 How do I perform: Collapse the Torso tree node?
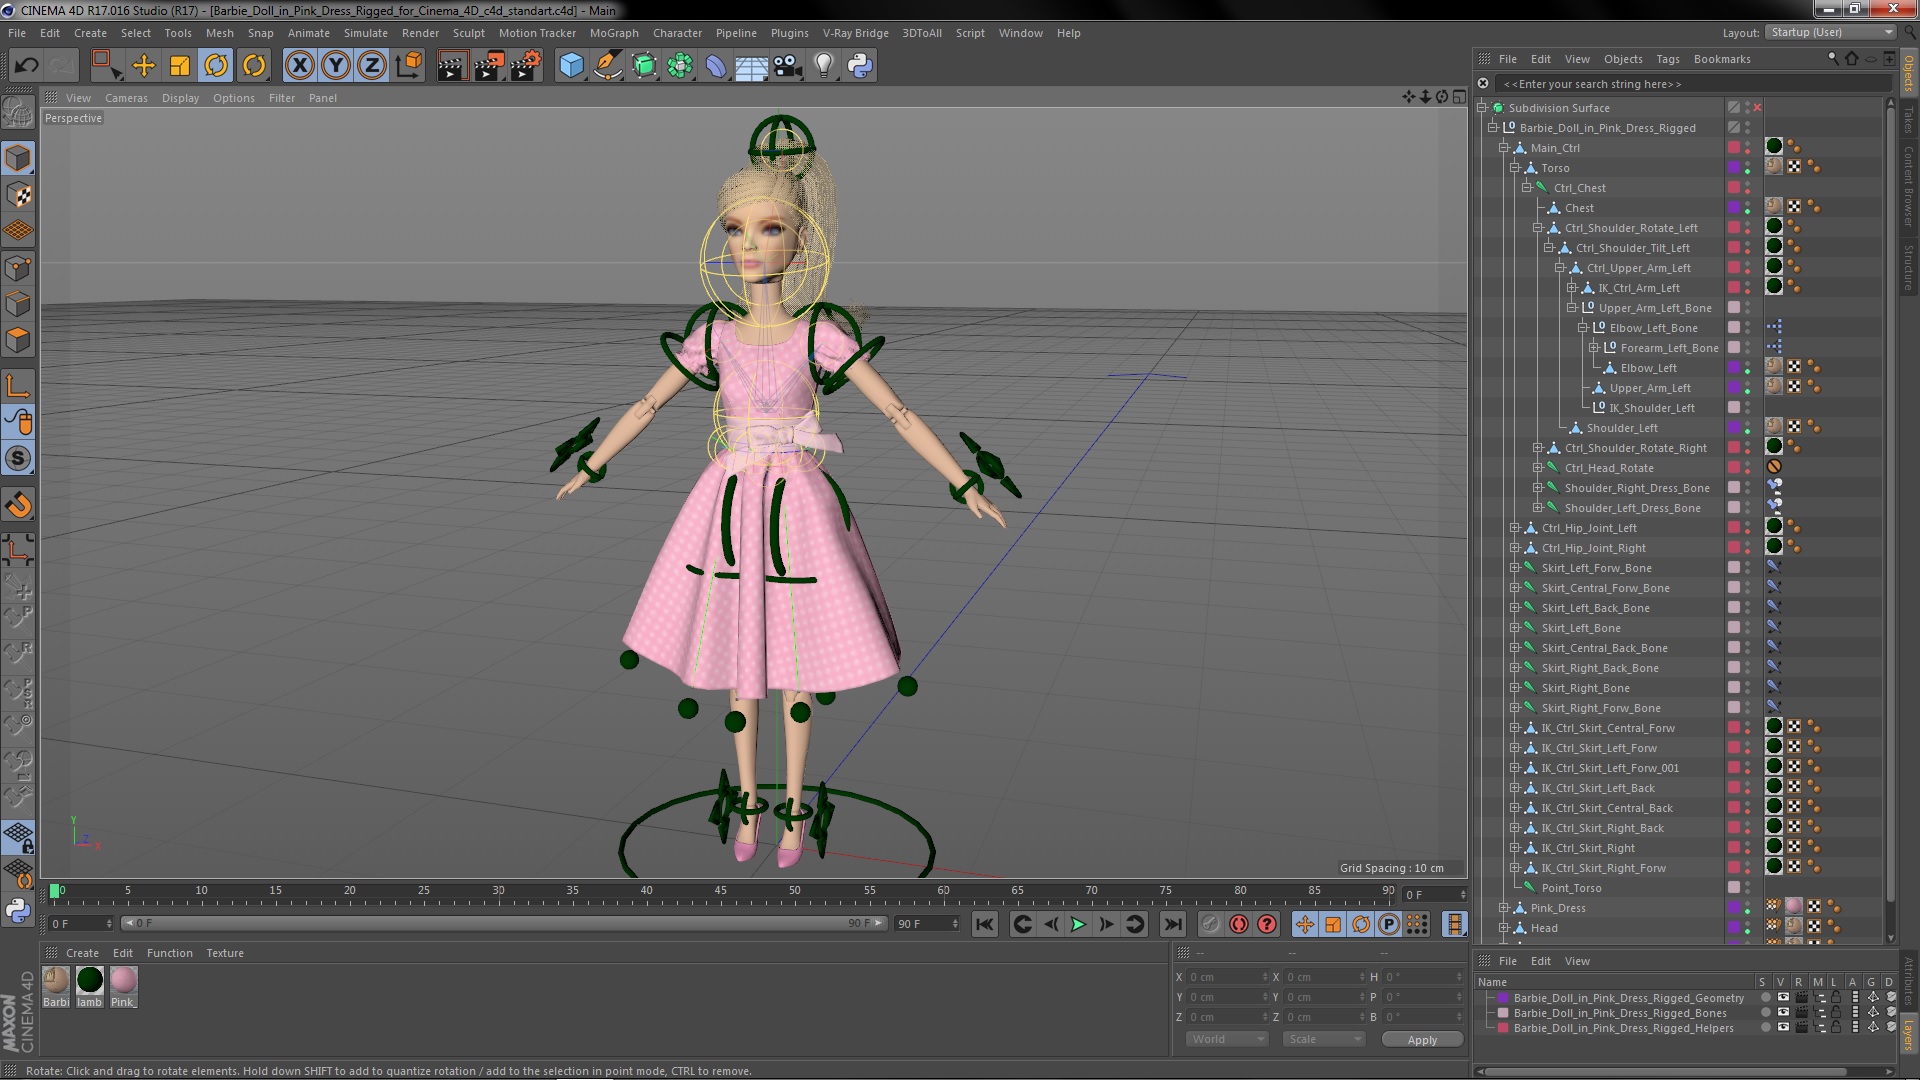(1515, 168)
